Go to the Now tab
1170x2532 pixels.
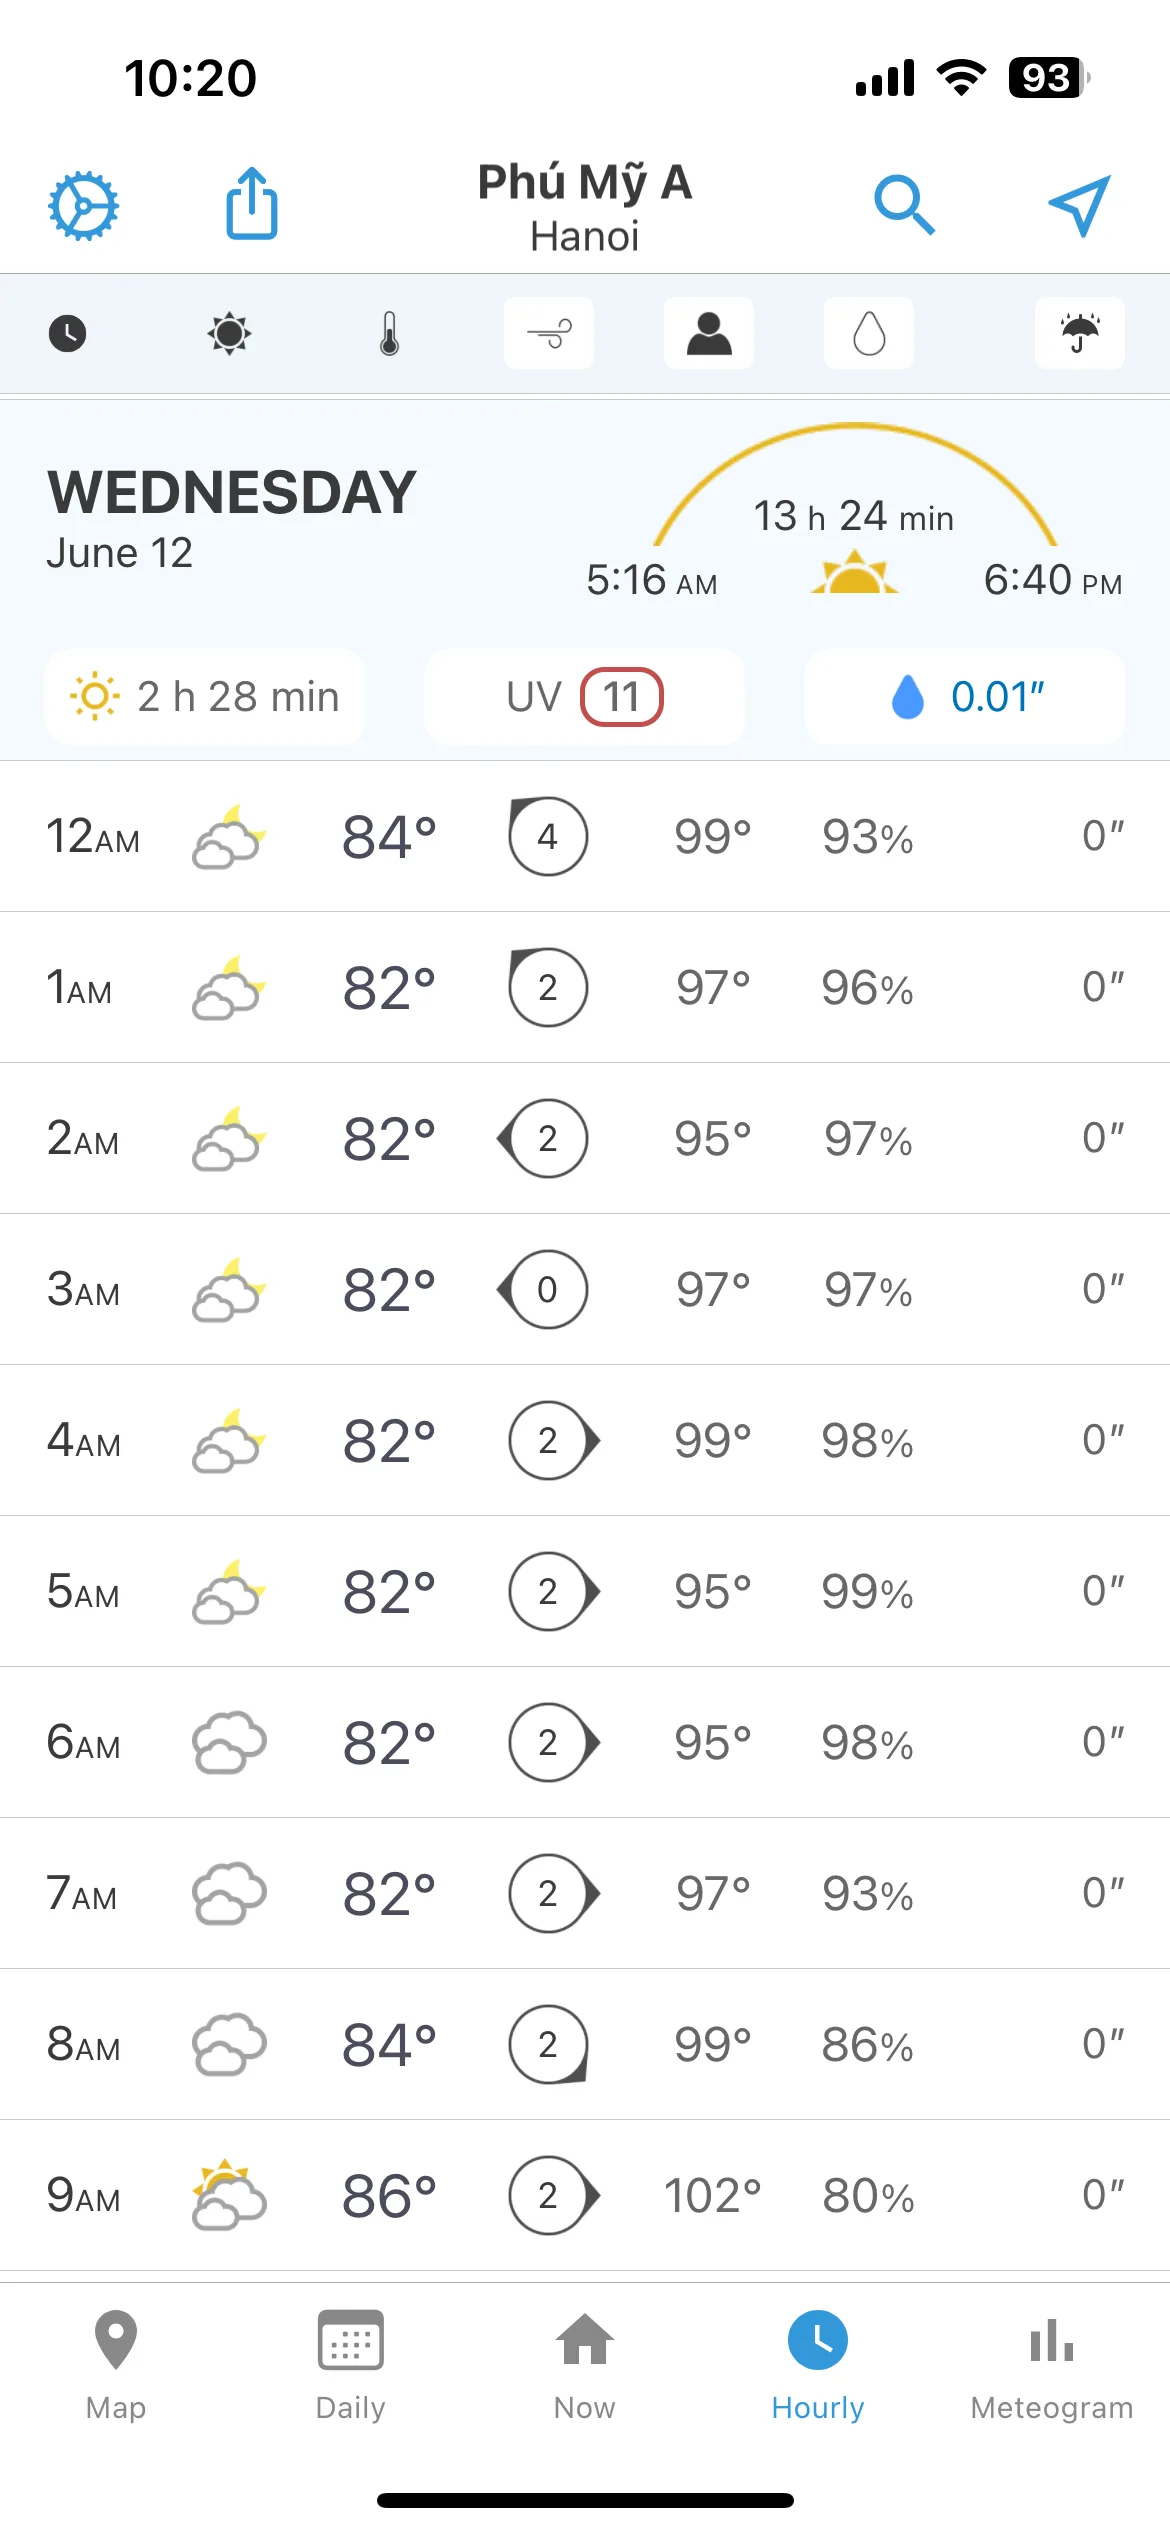pos(585,2366)
